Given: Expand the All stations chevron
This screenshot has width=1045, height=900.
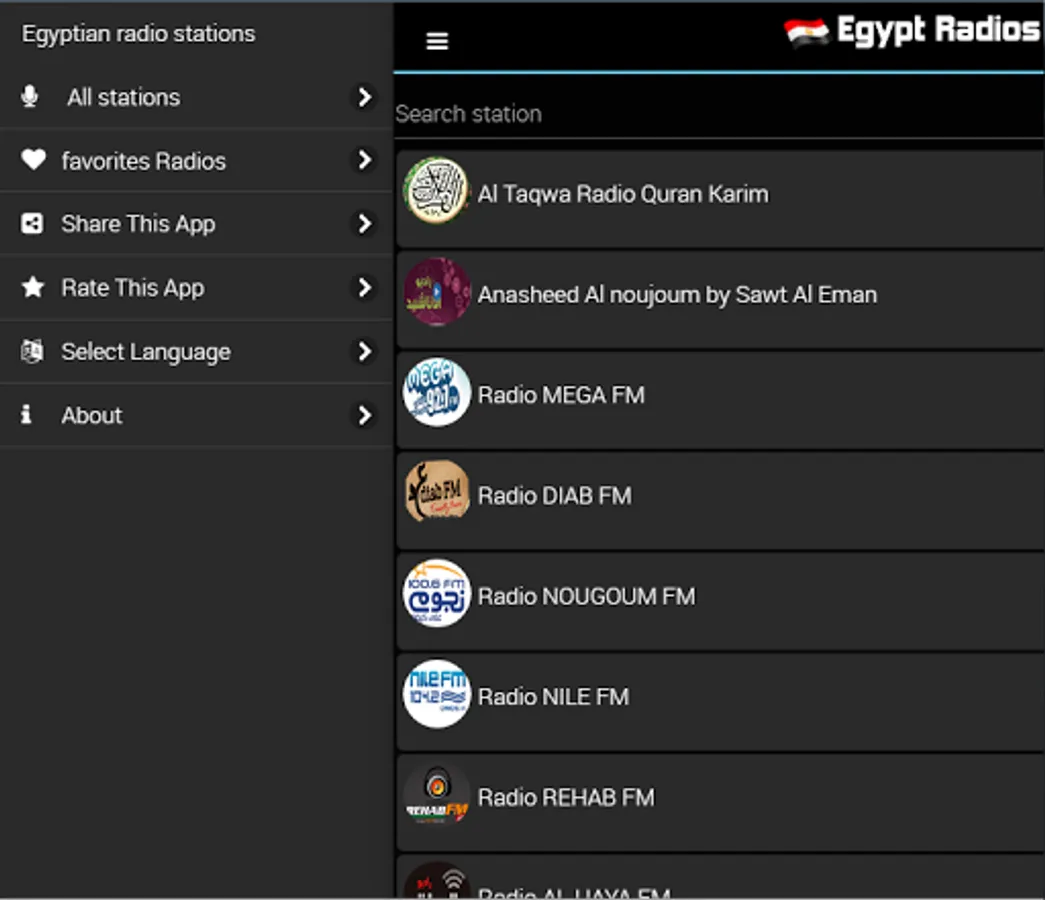Looking at the screenshot, I should point(364,97).
